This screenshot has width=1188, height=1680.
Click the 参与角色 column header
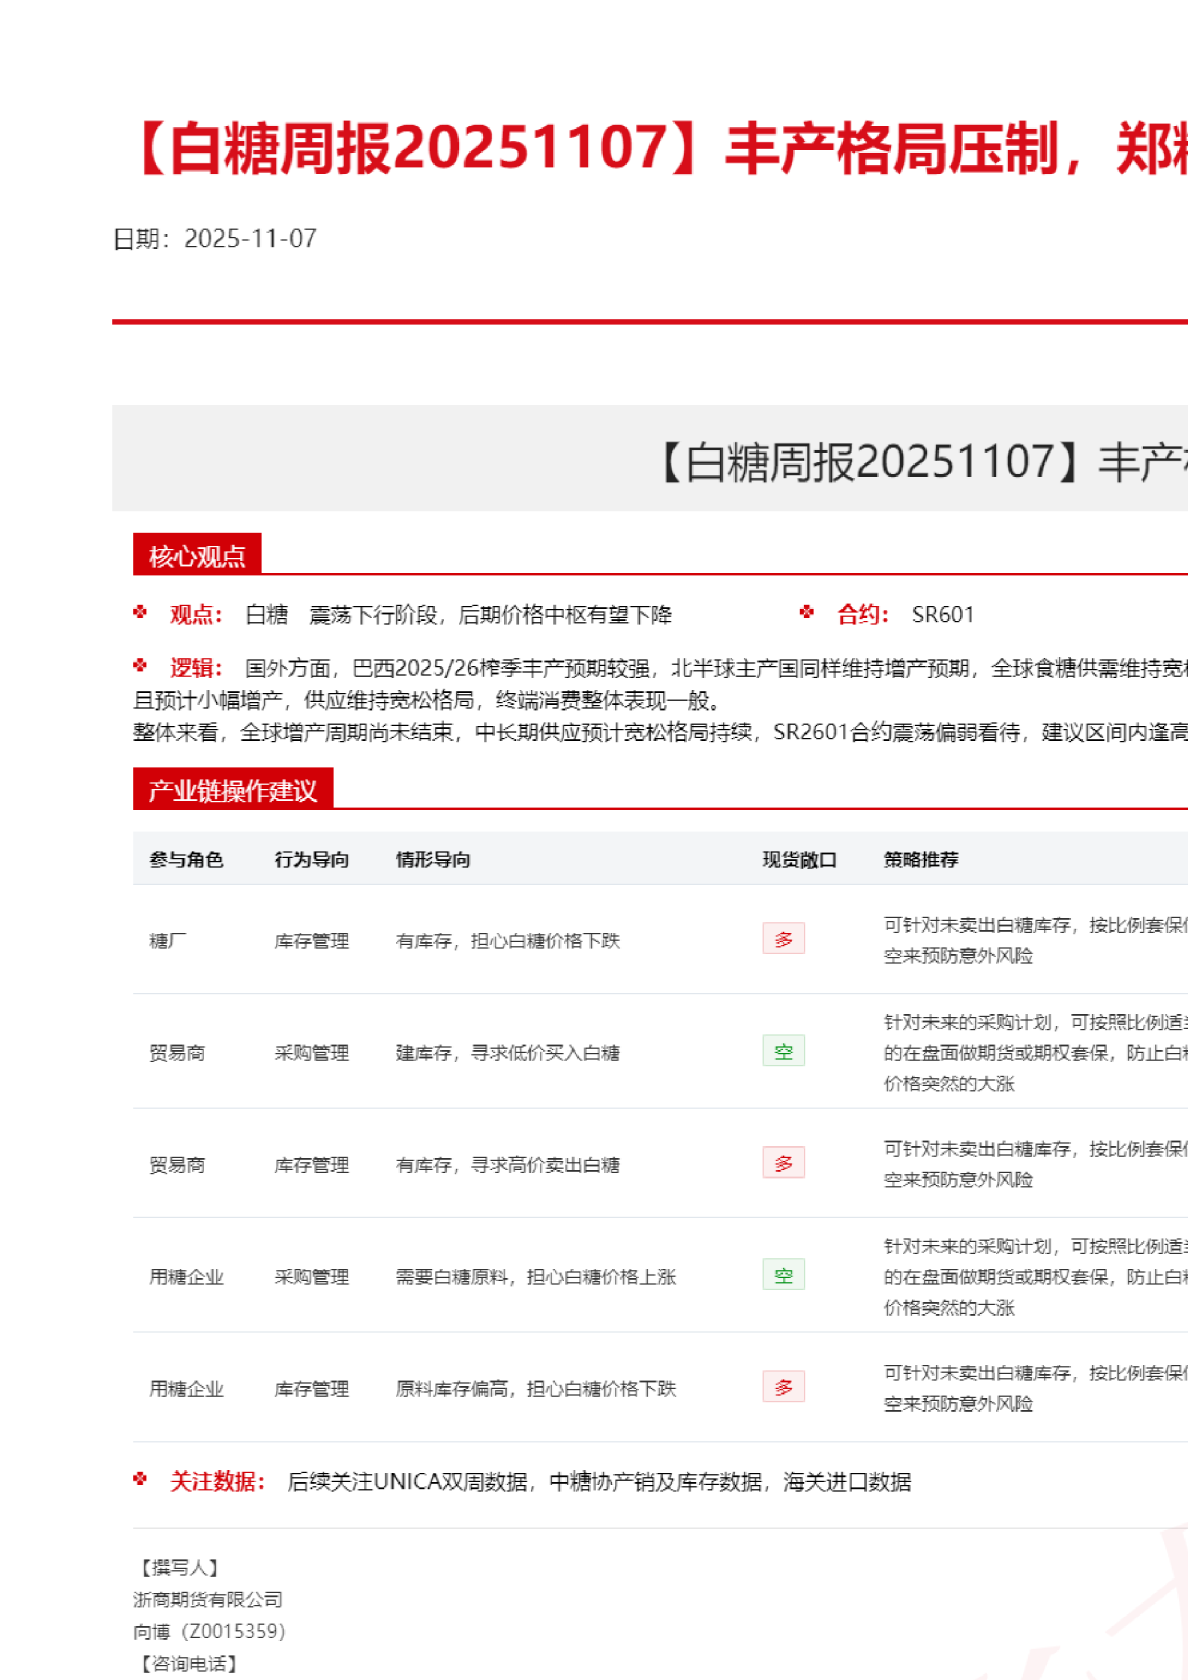pos(186,860)
